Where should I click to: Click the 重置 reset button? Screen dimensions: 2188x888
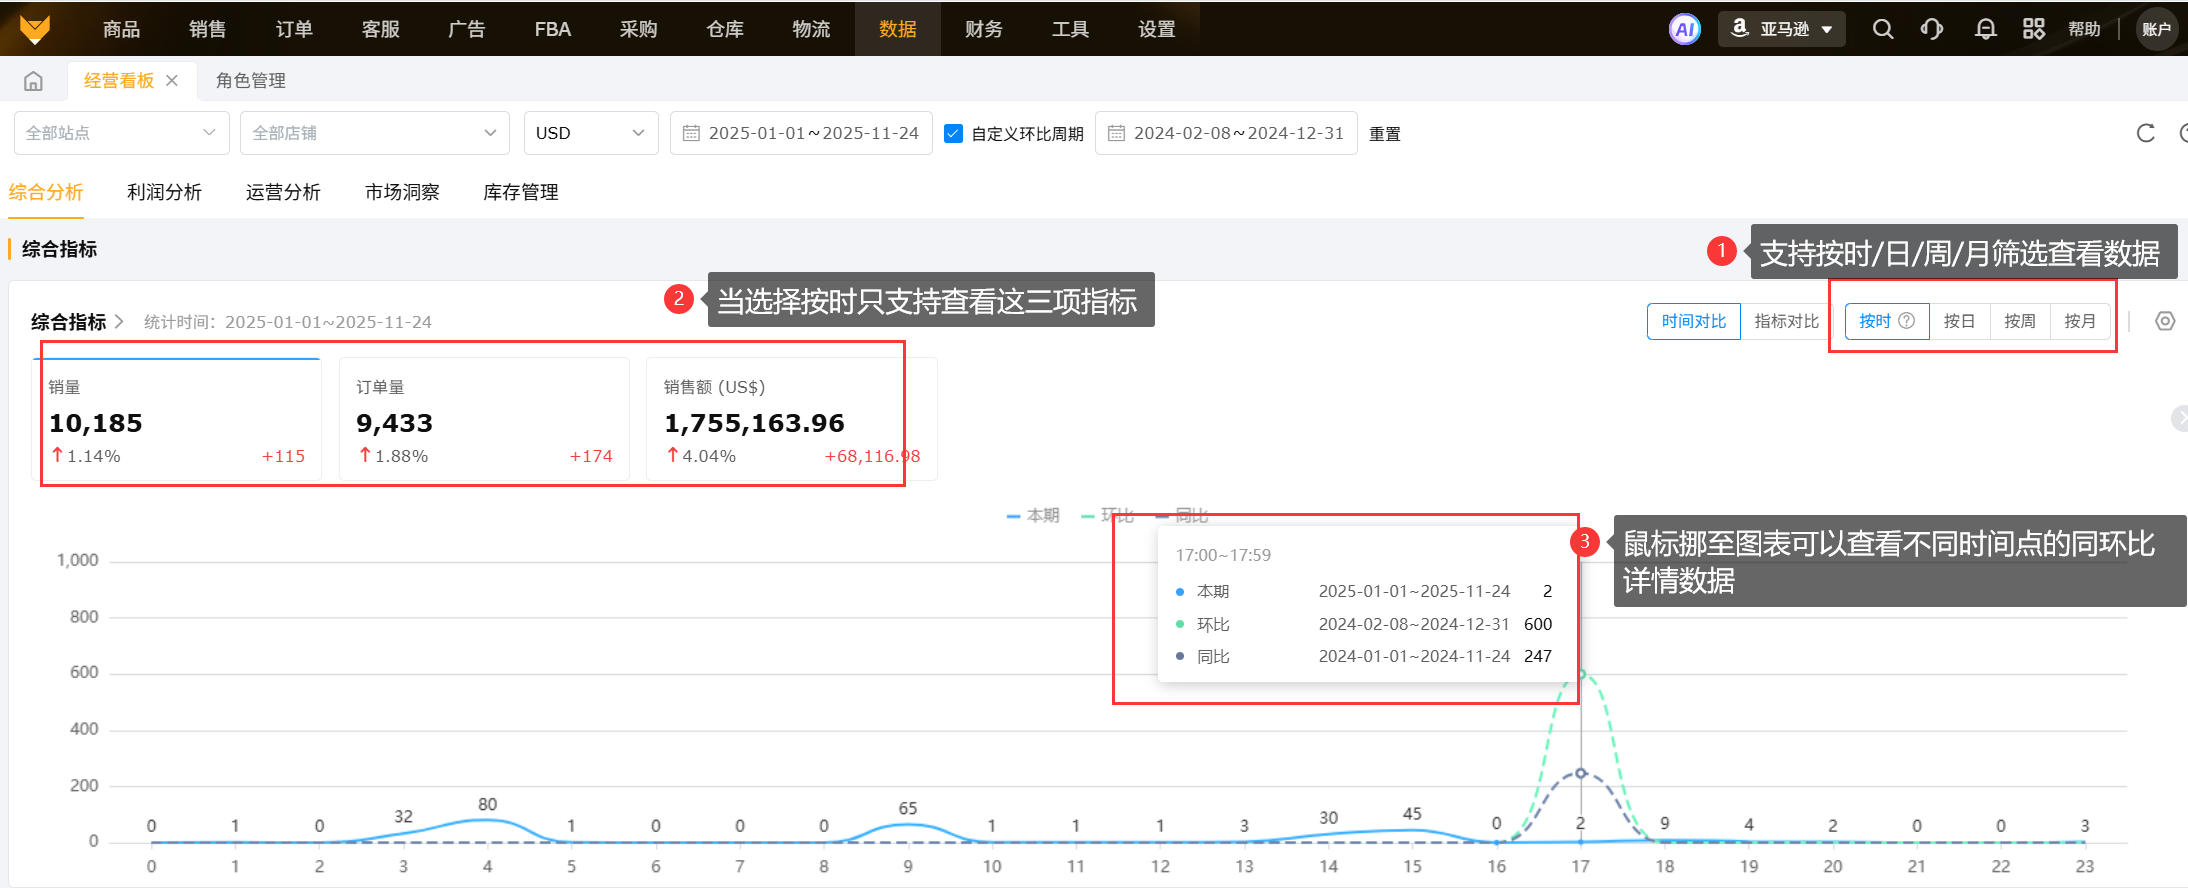[x=1384, y=134]
